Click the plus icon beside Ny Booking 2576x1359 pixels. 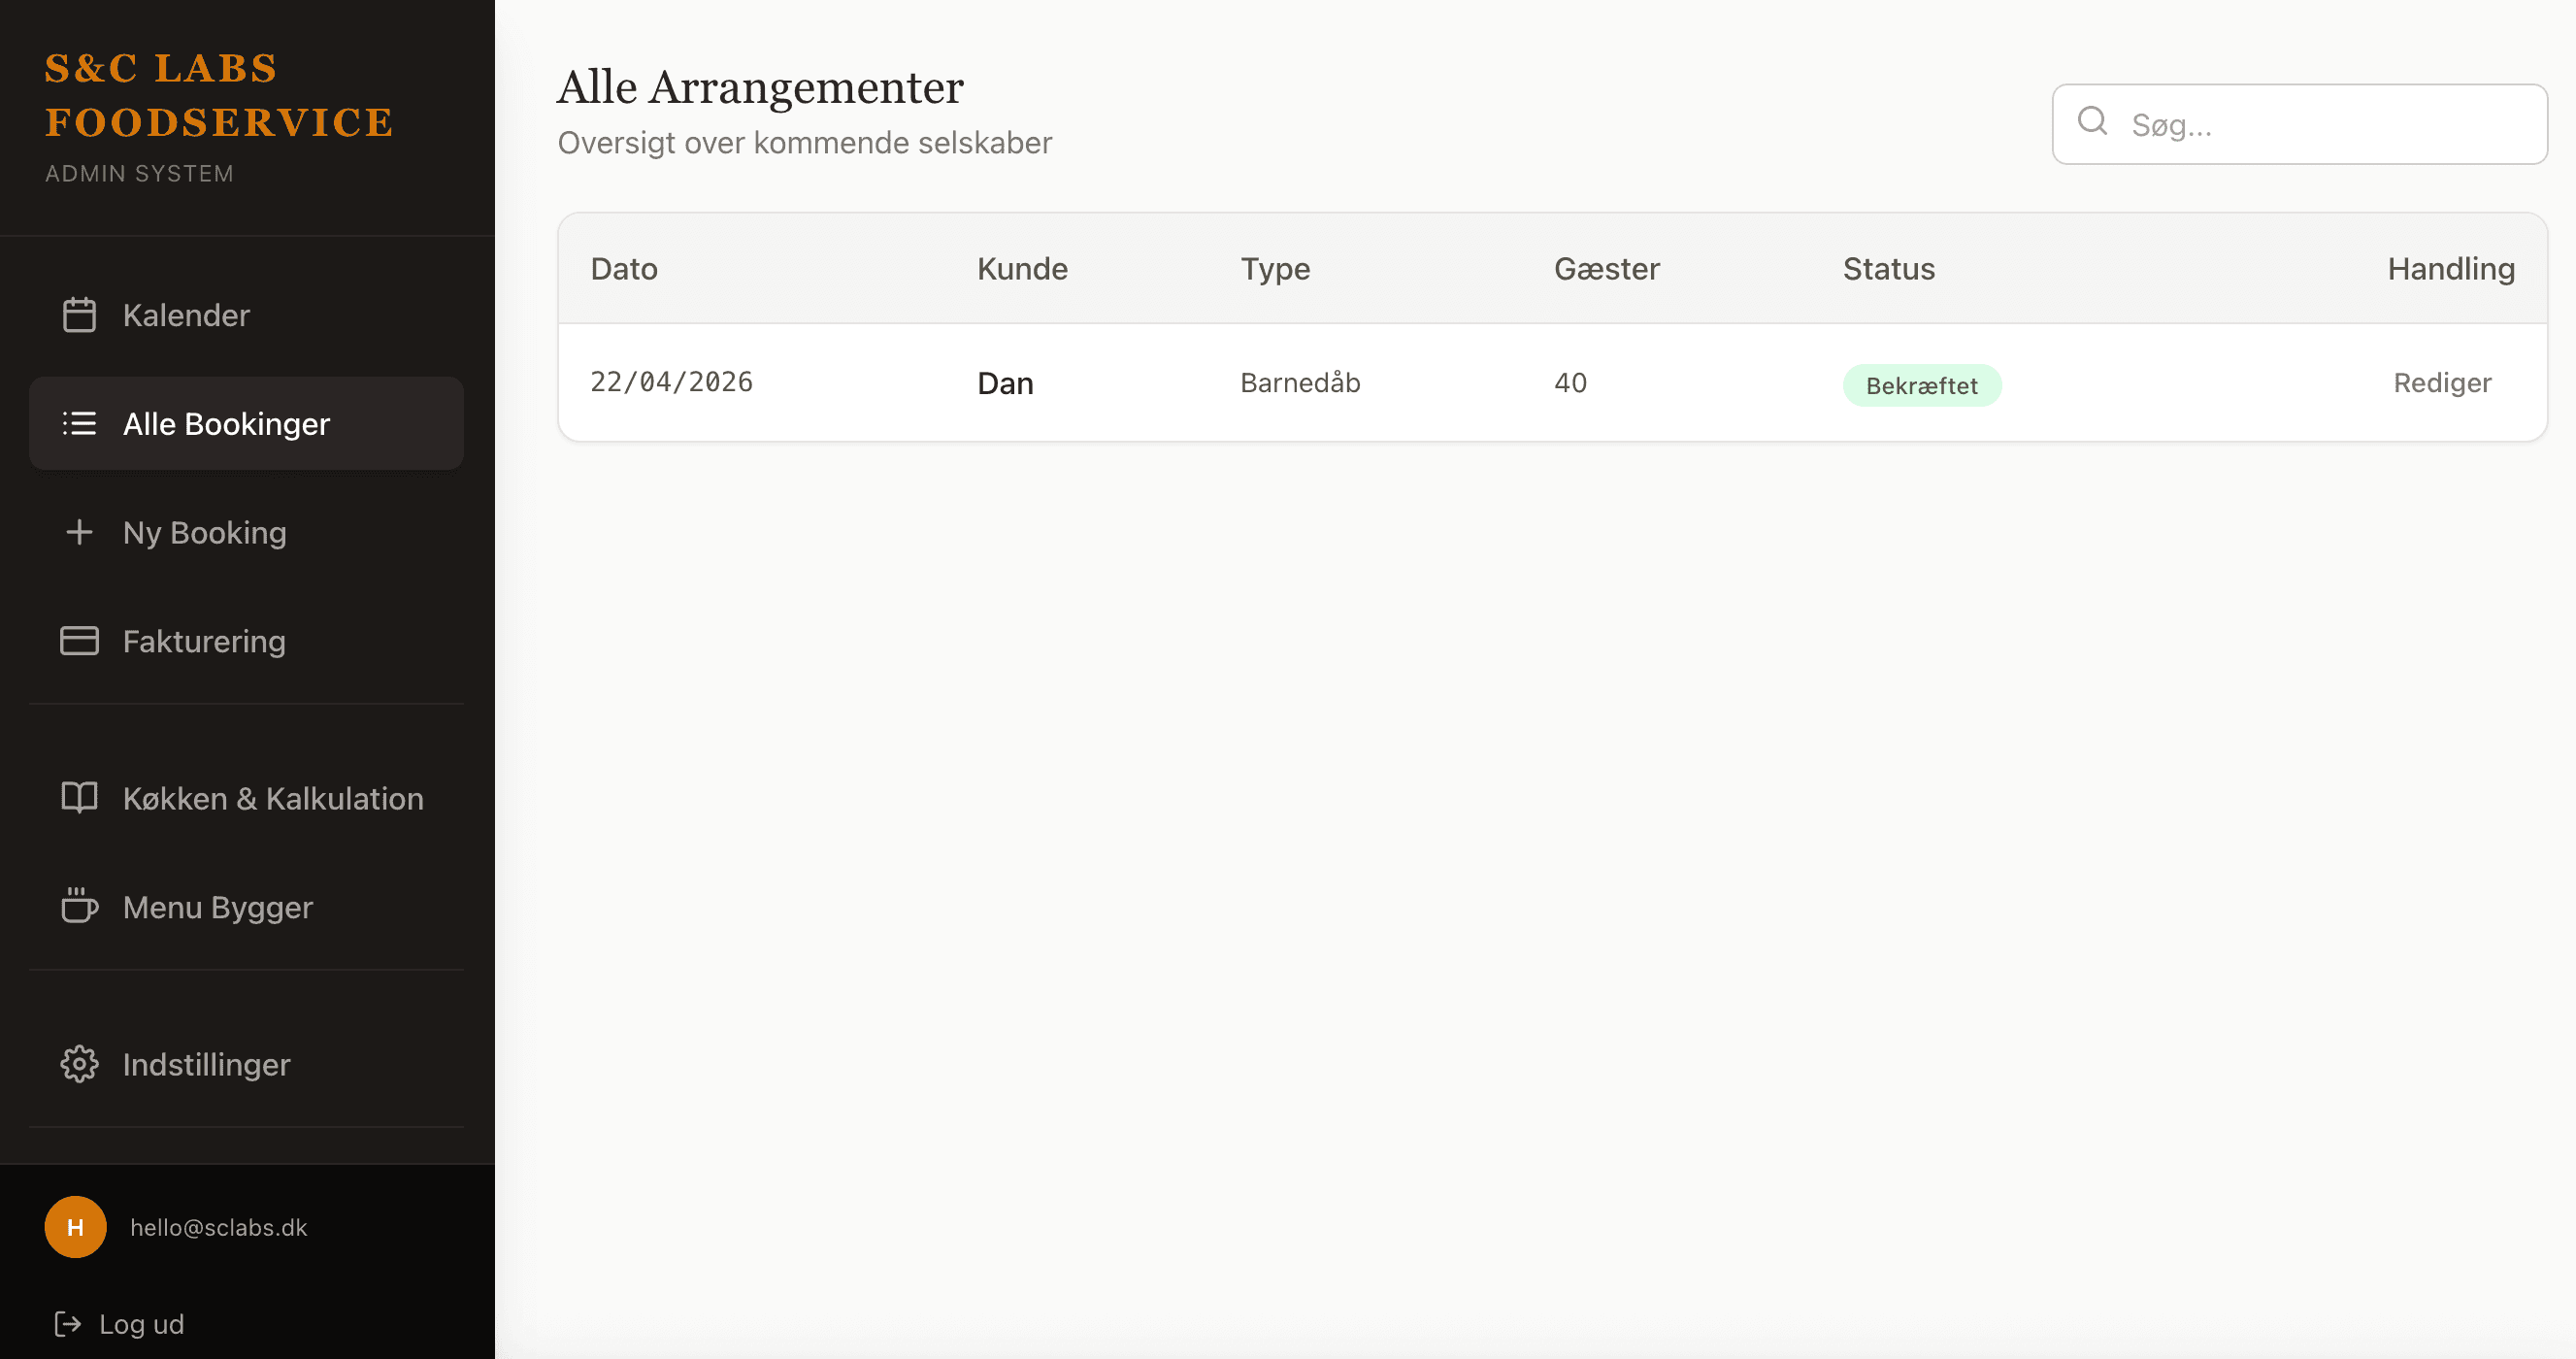[79, 532]
